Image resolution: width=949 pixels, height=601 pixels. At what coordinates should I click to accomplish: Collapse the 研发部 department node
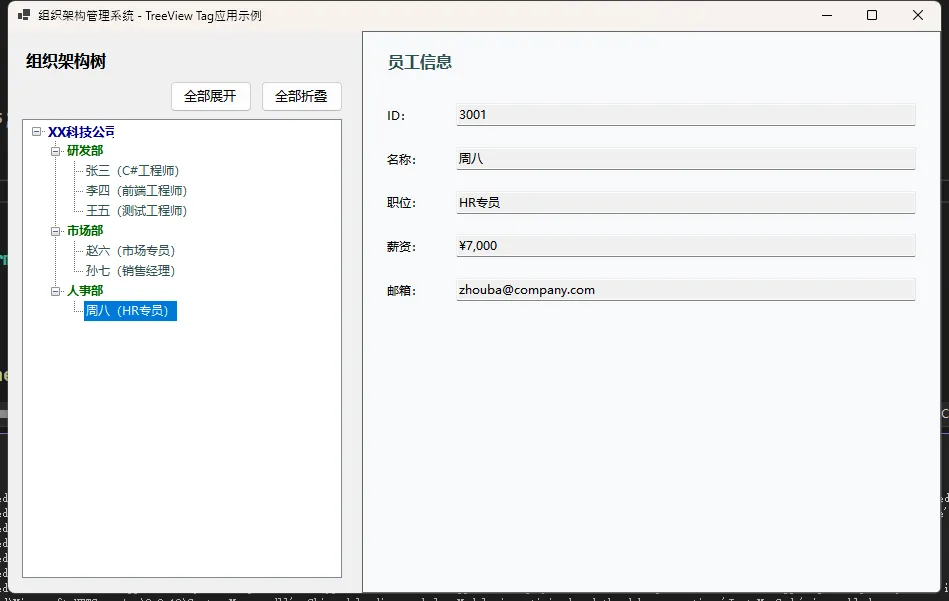point(56,151)
